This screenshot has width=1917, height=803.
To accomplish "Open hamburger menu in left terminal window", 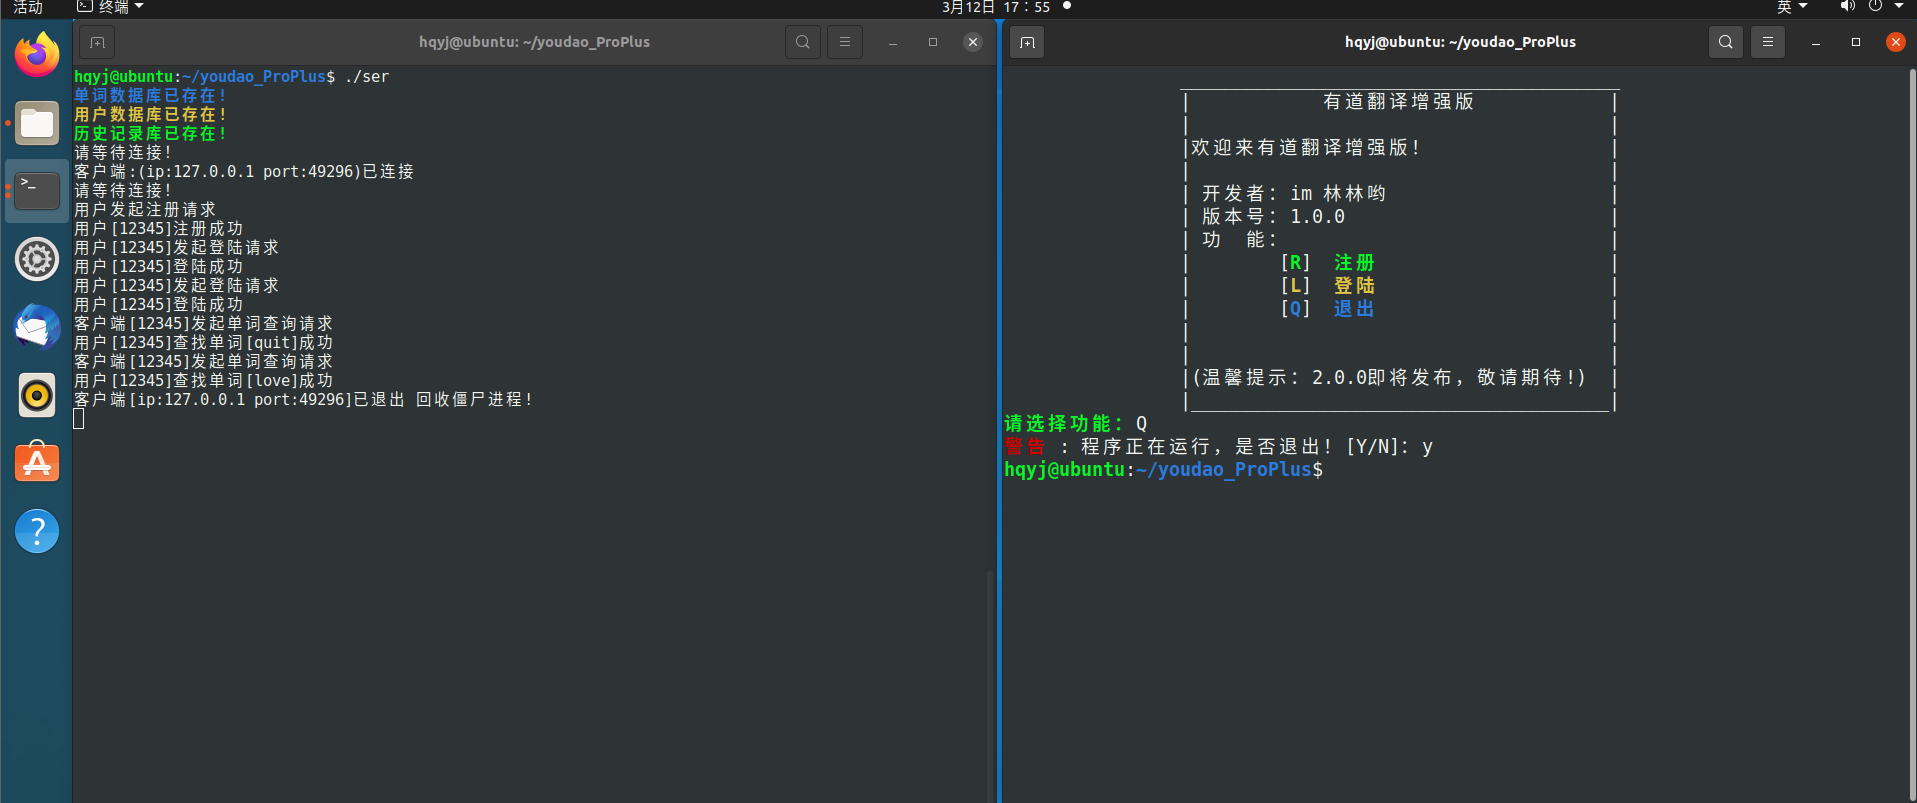I will 845,42.
